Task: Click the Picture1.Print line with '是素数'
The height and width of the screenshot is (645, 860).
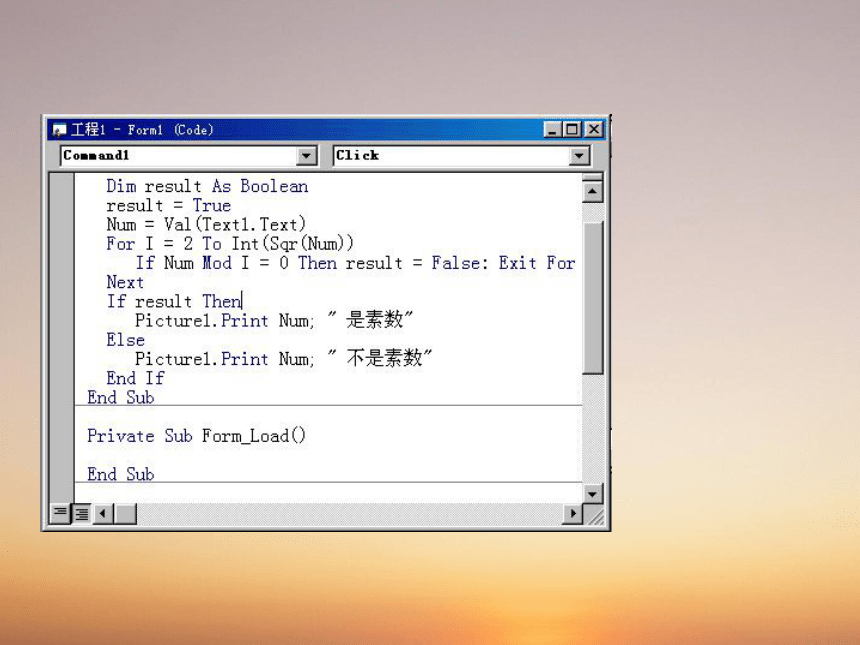Action: [x=274, y=320]
